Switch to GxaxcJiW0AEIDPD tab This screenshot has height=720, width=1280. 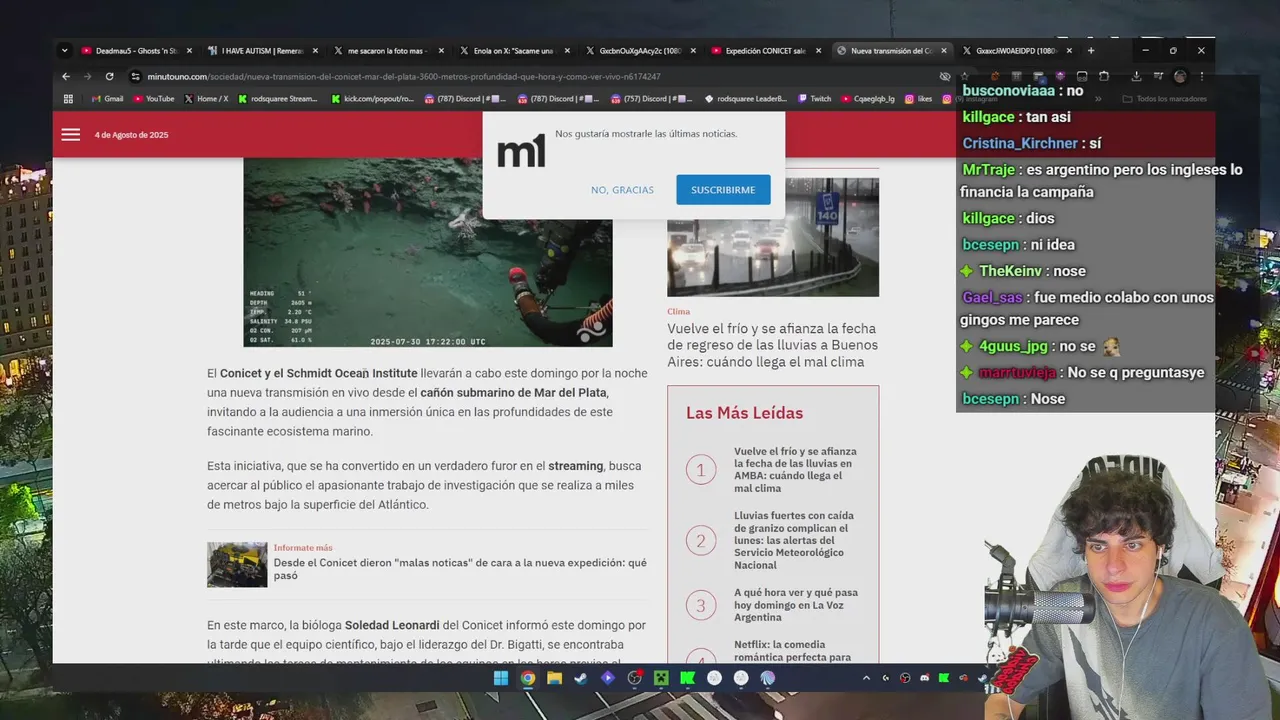[1016, 50]
